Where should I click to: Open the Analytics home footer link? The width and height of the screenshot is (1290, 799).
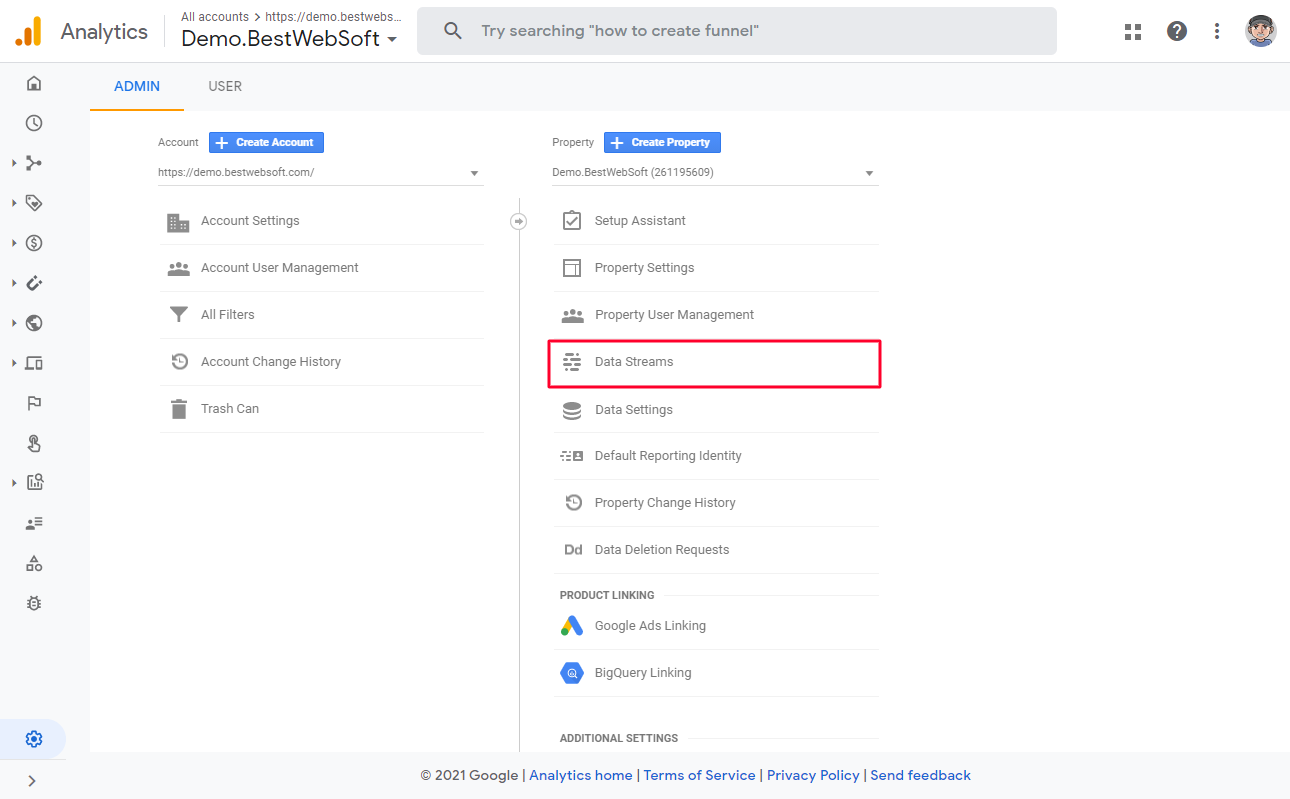(581, 775)
